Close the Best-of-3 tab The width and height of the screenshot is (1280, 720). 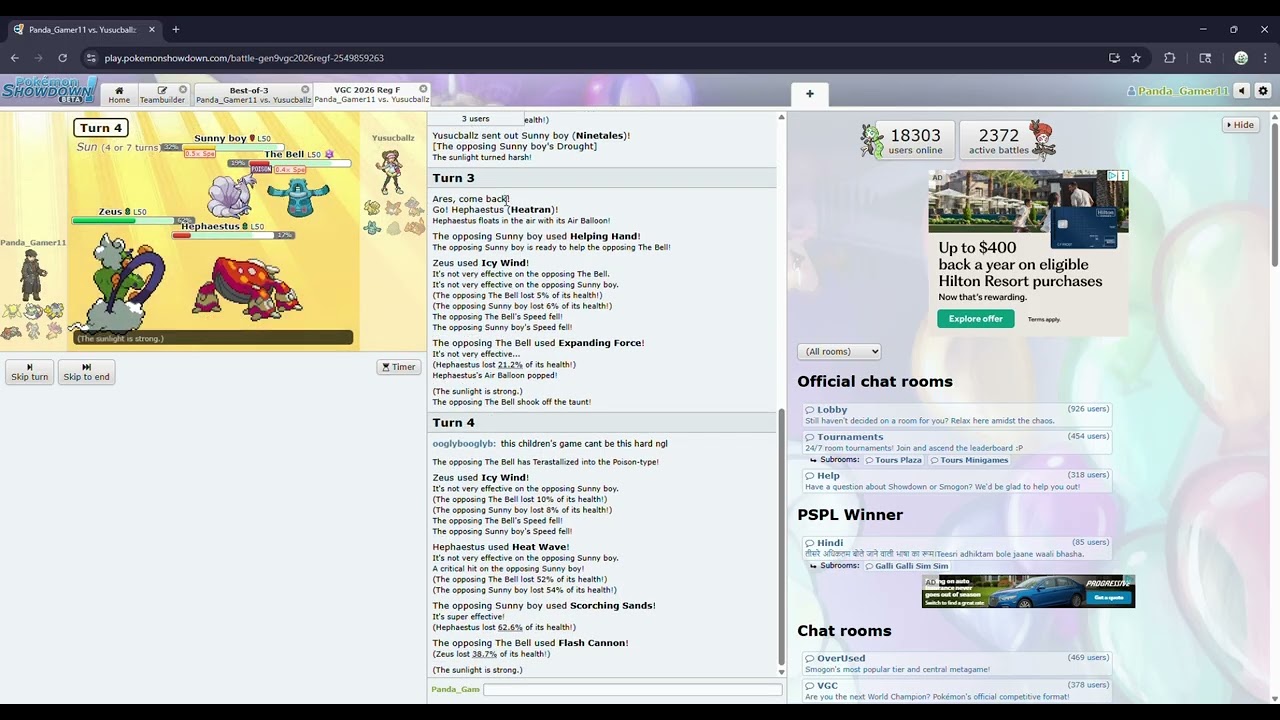click(305, 90)
